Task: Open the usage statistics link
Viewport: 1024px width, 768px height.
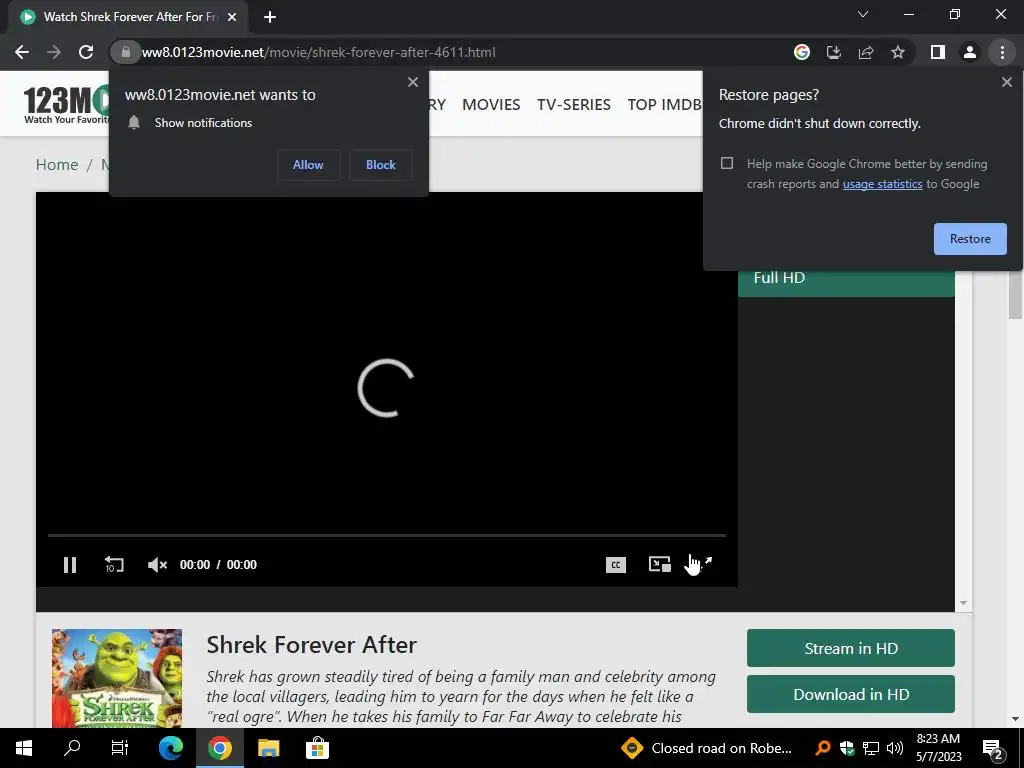Action: click(x=882, y=184)
